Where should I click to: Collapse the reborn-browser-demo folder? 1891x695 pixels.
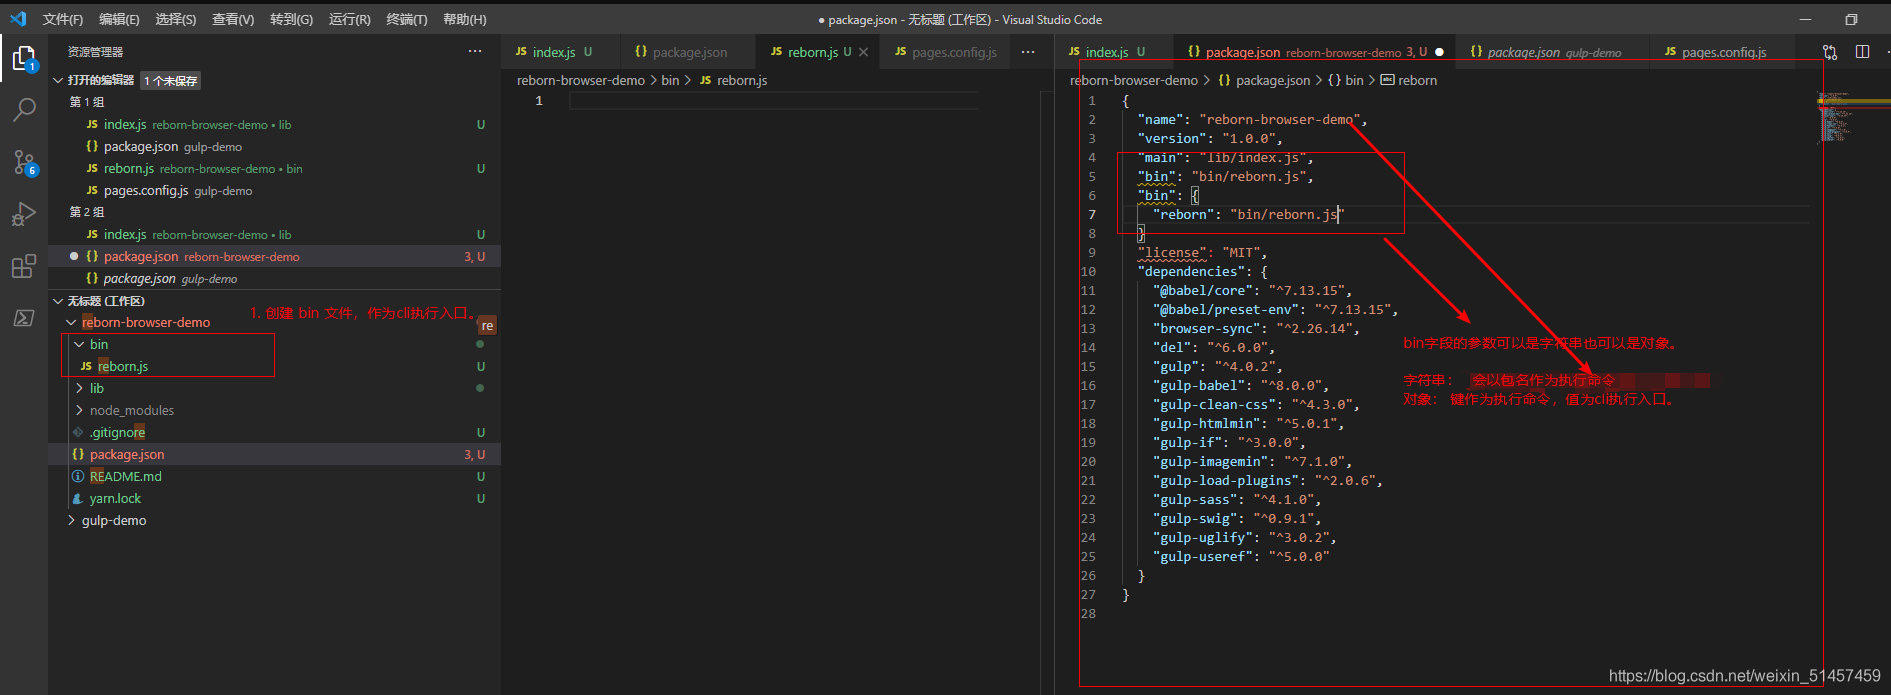pos(71,322)
